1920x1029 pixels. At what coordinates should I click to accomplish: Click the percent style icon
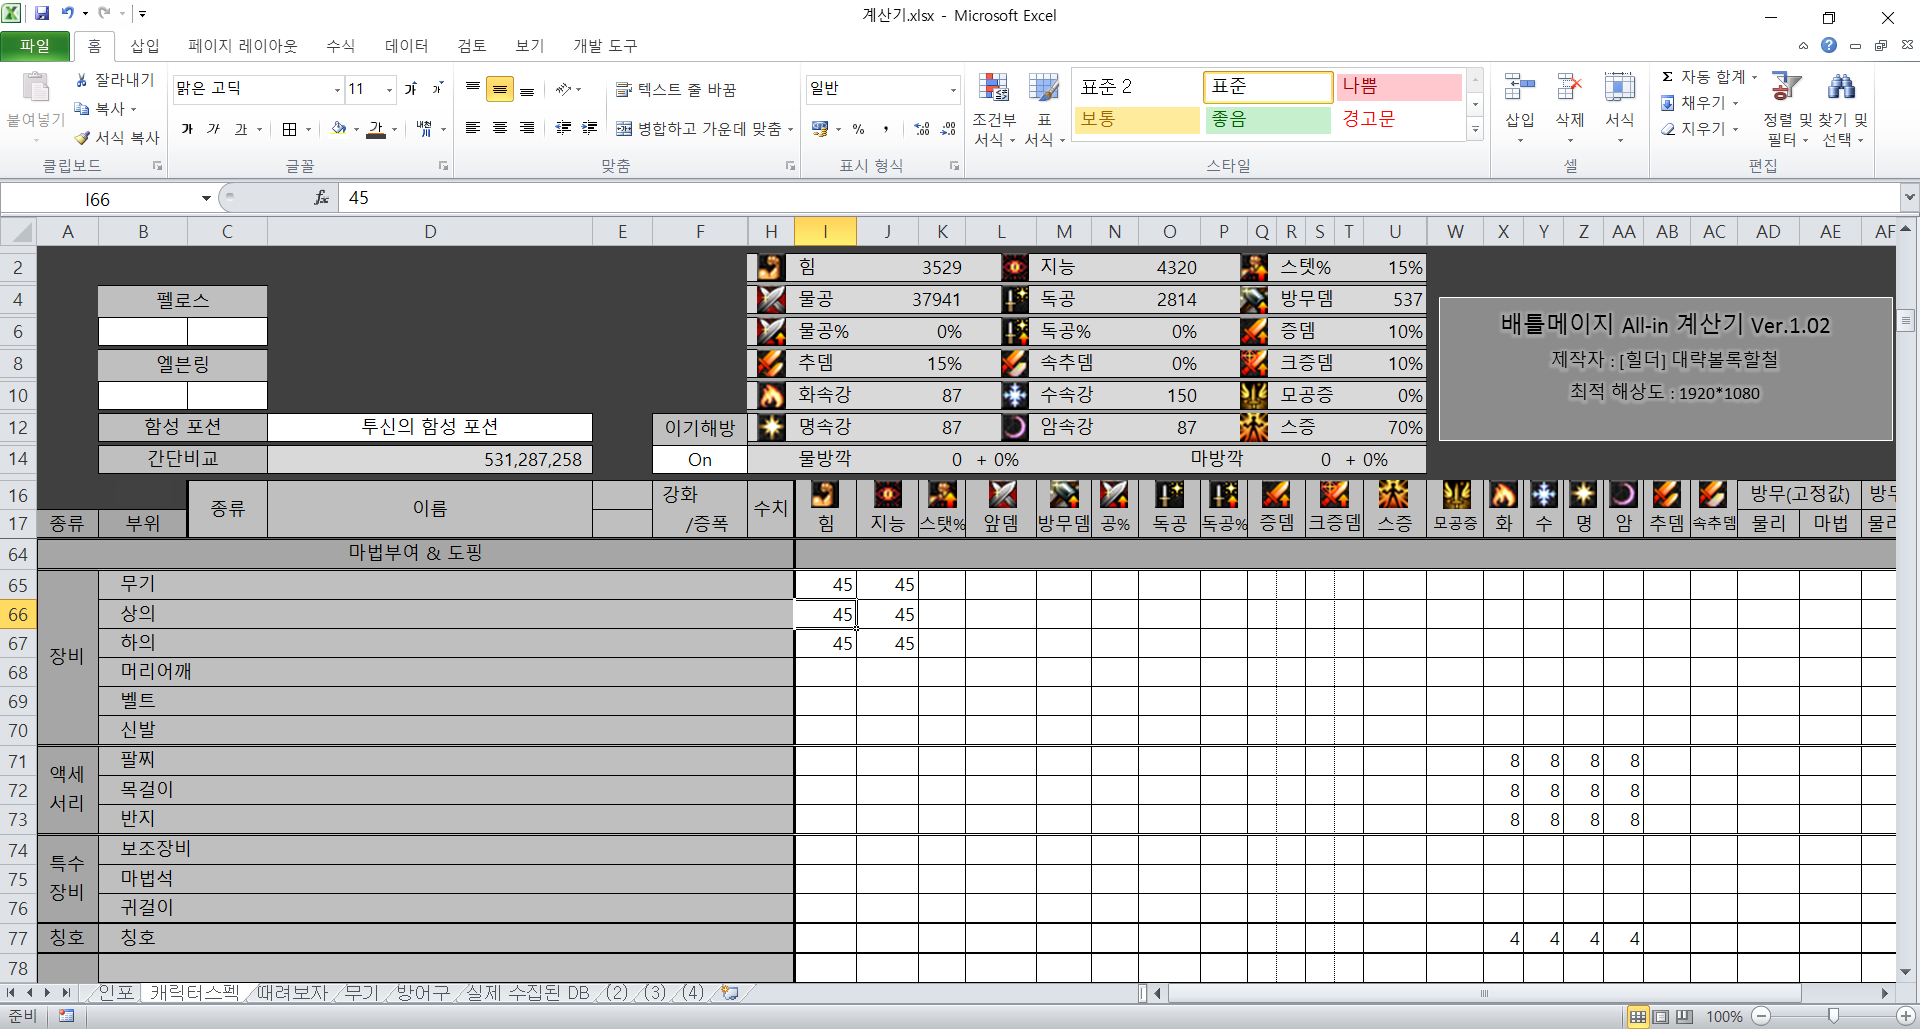pos(858,129)
